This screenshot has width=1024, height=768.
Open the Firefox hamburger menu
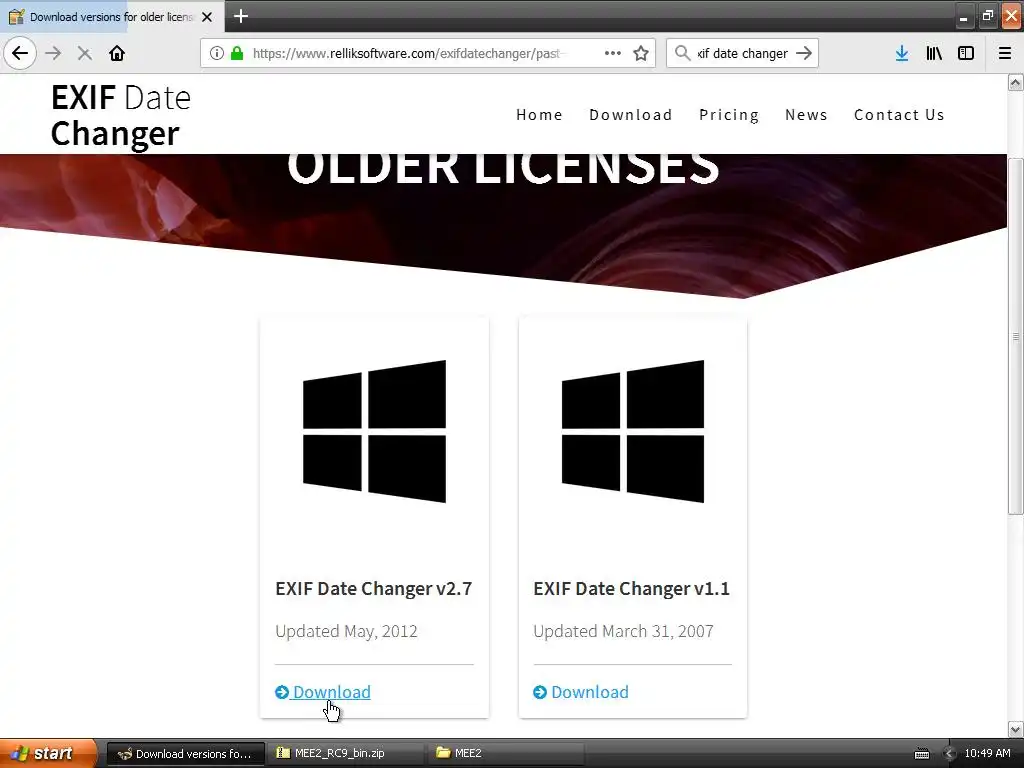[x=1005, y=53]
